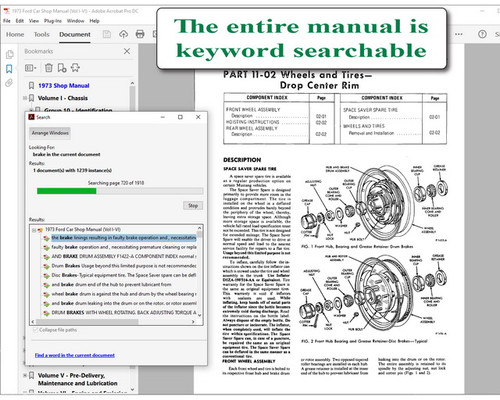Switch to the Document tab
The width and height of the screenshot is (500, 400).
point(75,34)
